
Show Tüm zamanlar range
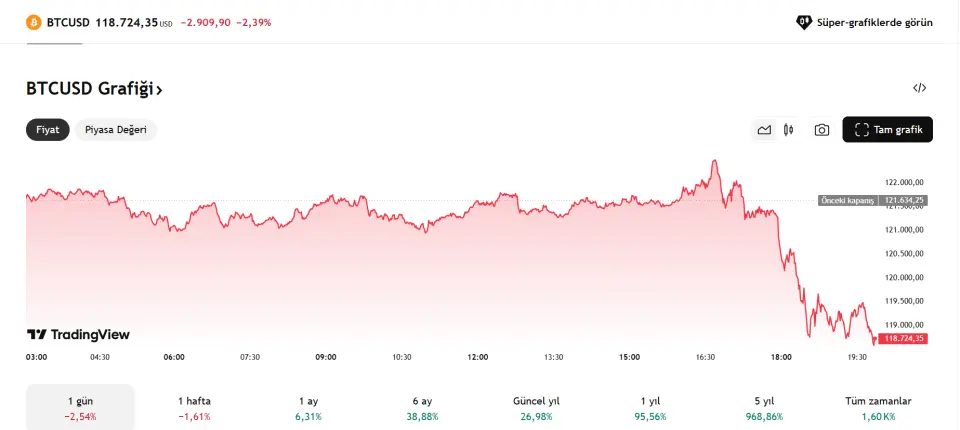pyautogui.click(x=878, y=407)
